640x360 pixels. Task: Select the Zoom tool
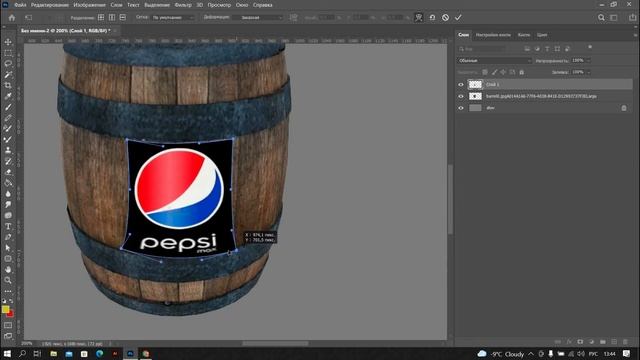(8, 280)
